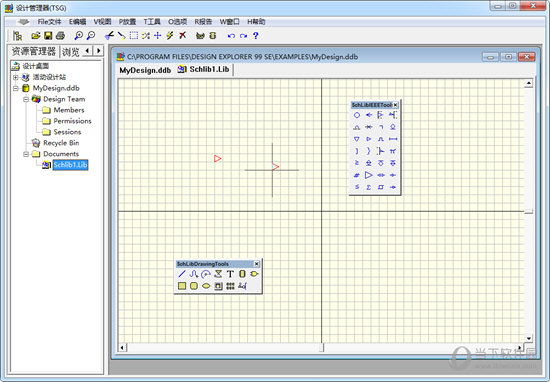Click the vertical scrollbar down arrow
This screenshot has width=550, height=382.
[x=529, y=339]
